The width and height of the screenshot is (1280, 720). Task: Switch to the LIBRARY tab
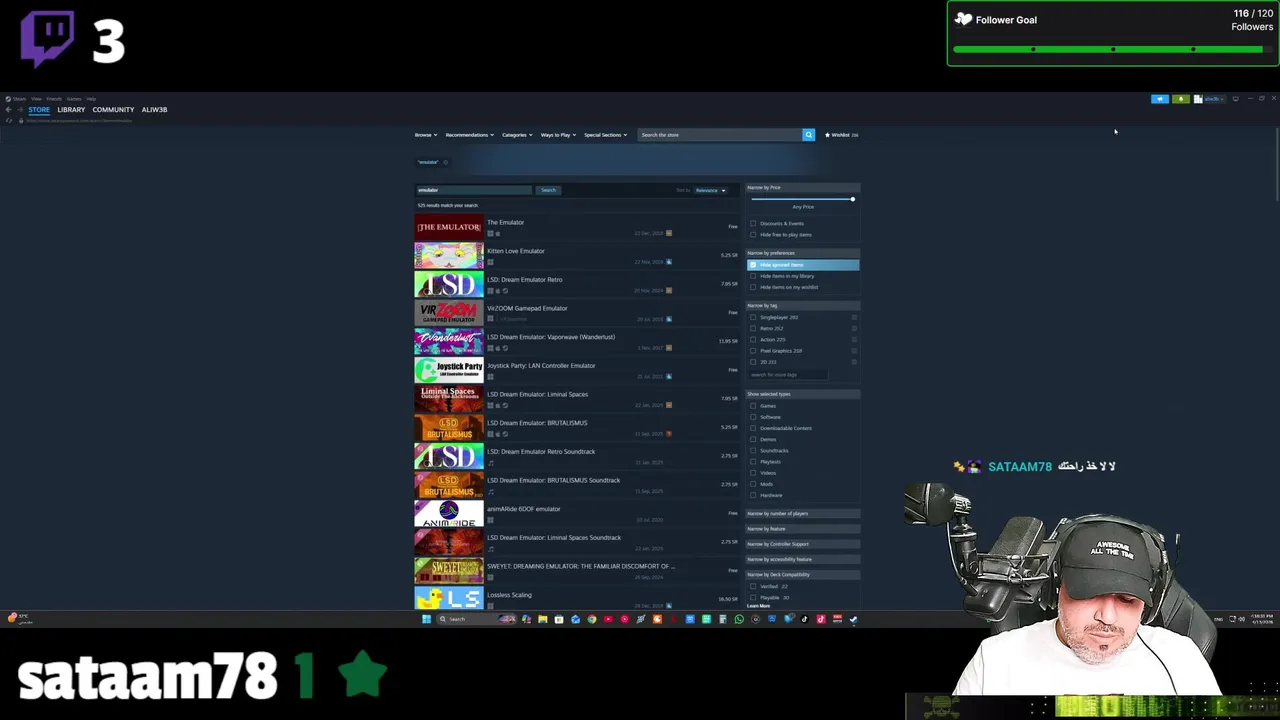(71, 109)
